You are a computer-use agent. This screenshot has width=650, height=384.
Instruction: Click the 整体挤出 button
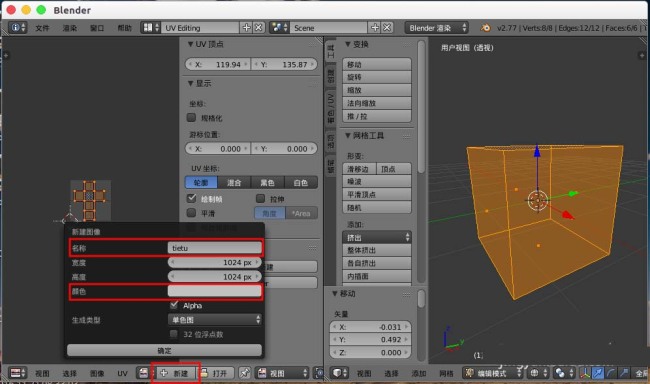[377, 250]
